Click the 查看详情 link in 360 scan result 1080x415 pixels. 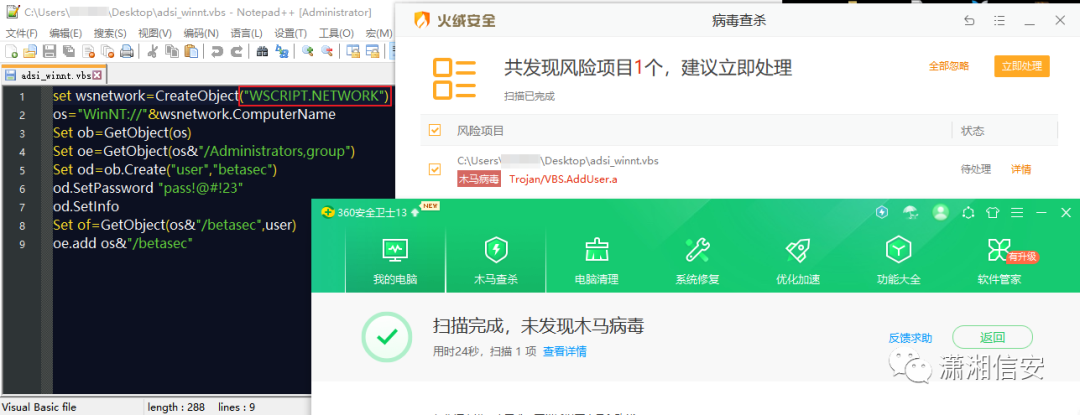click(565, 351)
